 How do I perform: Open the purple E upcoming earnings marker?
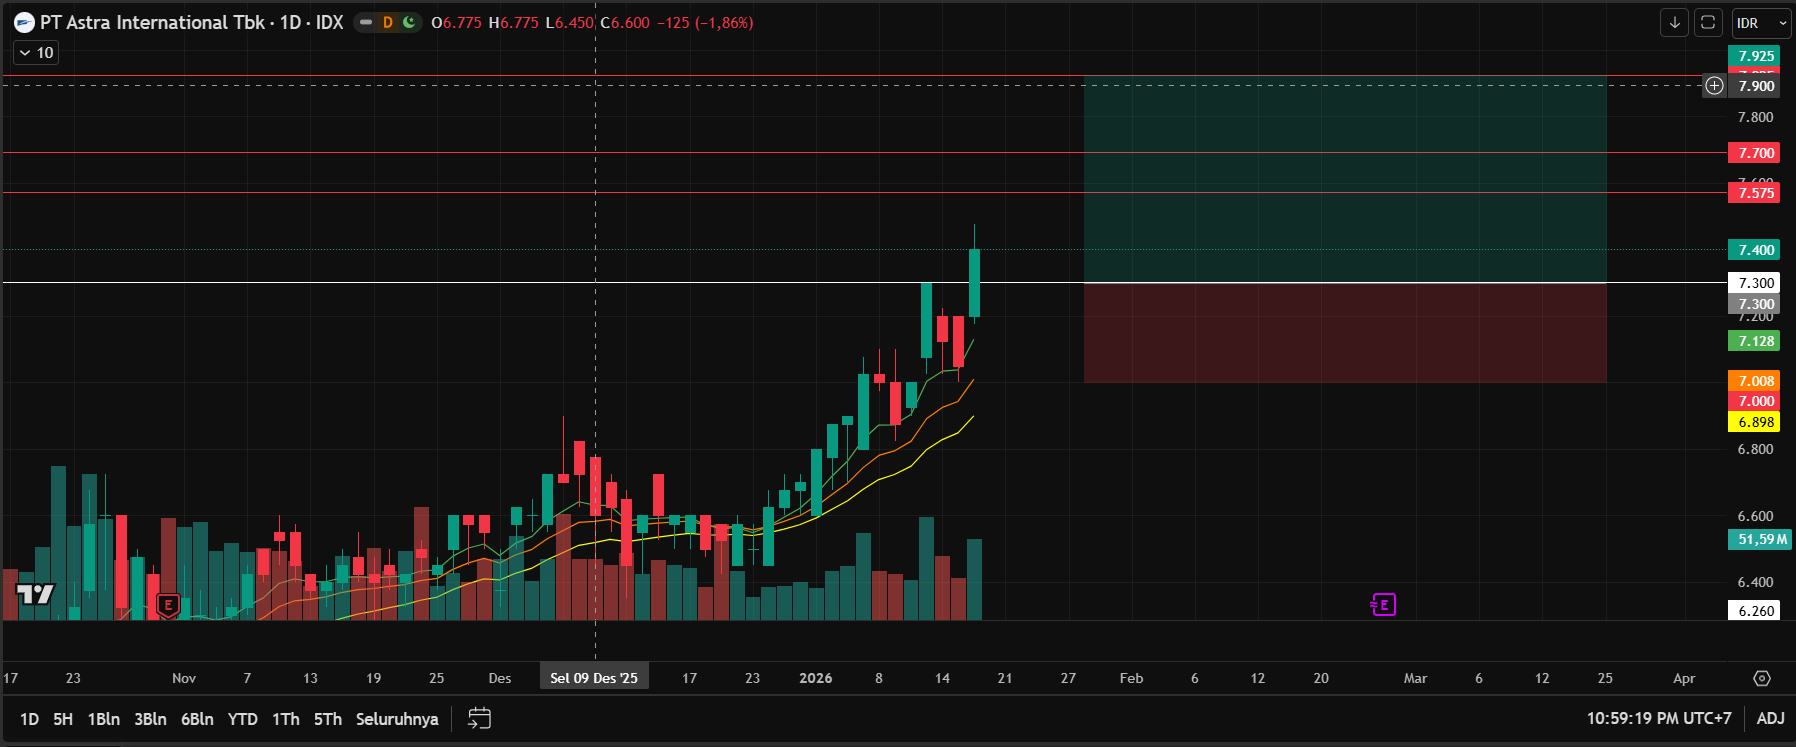(1383, 605)
